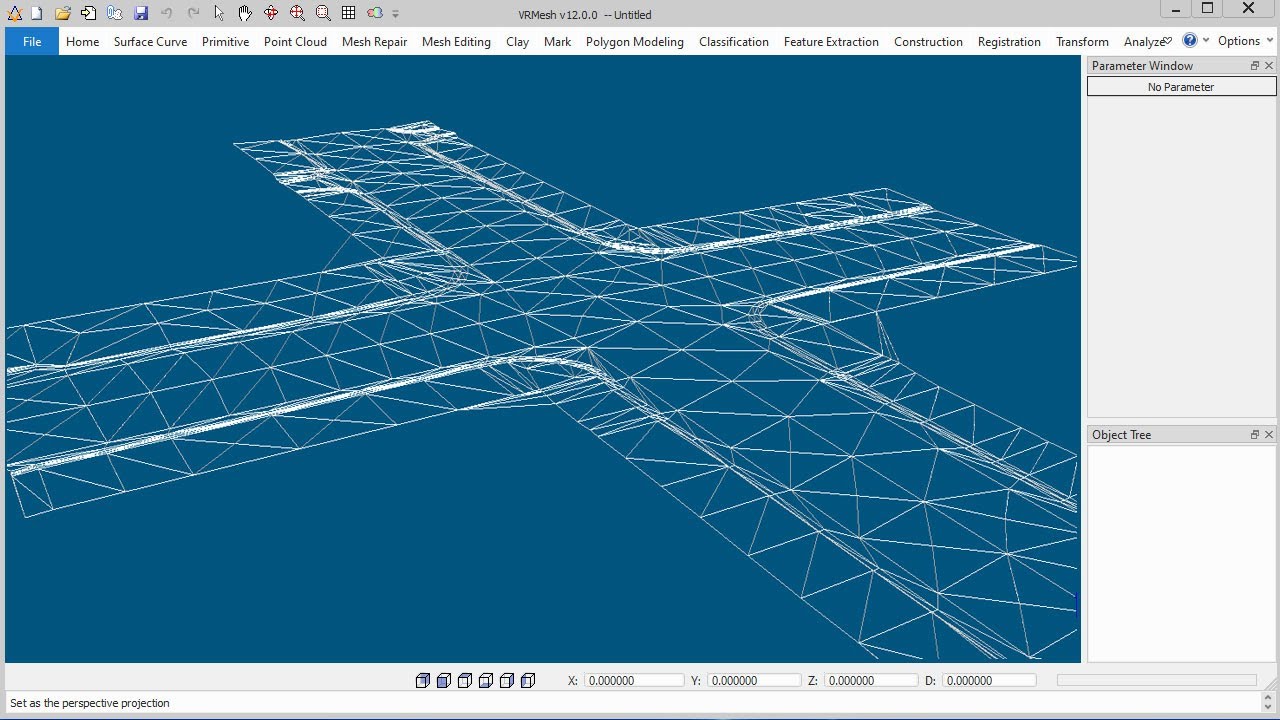The height and width of the screenshot is (720, 1280).
Task: Open a file via folder icon
Action: [63, 13]
